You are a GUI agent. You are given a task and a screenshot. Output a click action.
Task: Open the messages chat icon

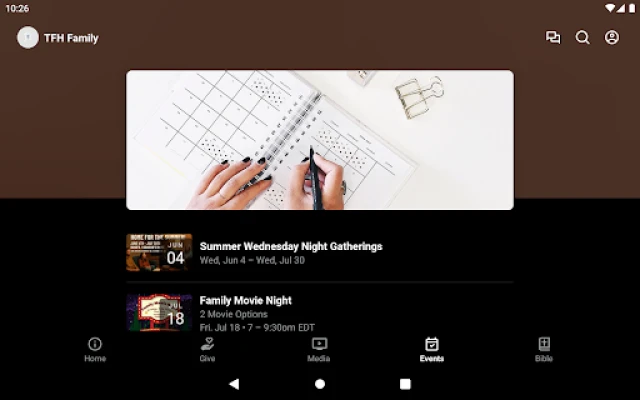pos(553,38)
